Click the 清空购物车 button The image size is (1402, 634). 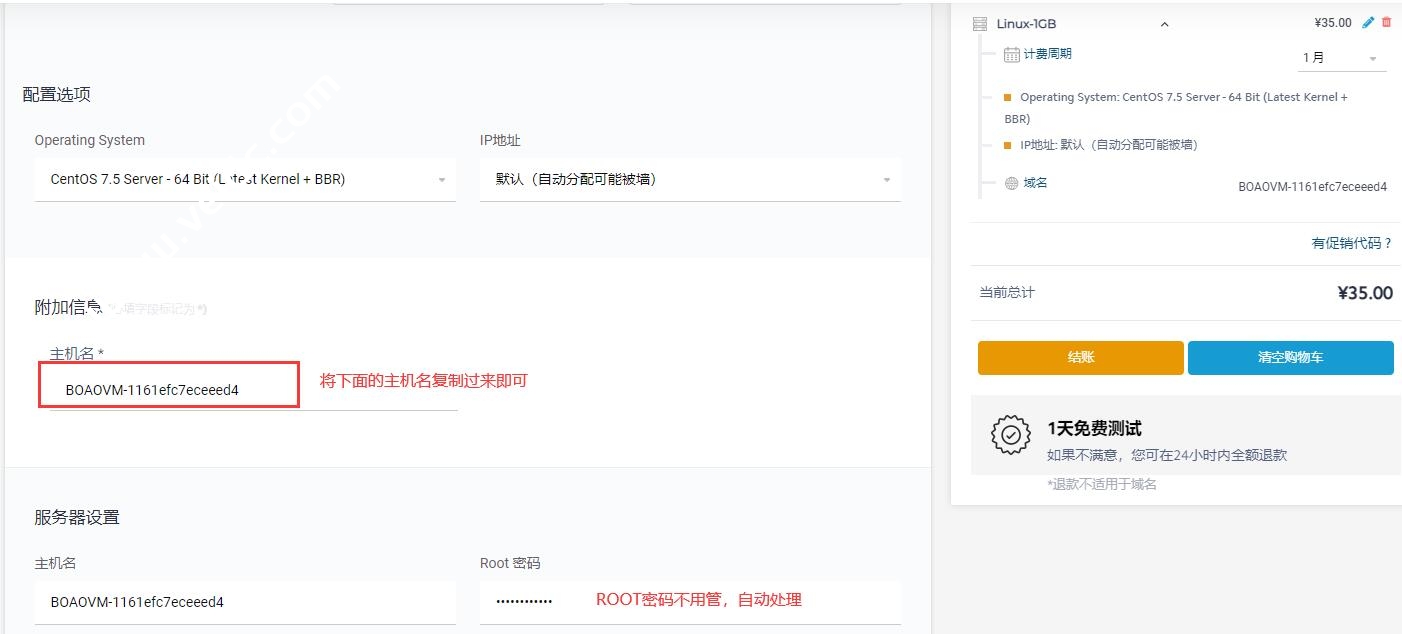click(1290, 358)
